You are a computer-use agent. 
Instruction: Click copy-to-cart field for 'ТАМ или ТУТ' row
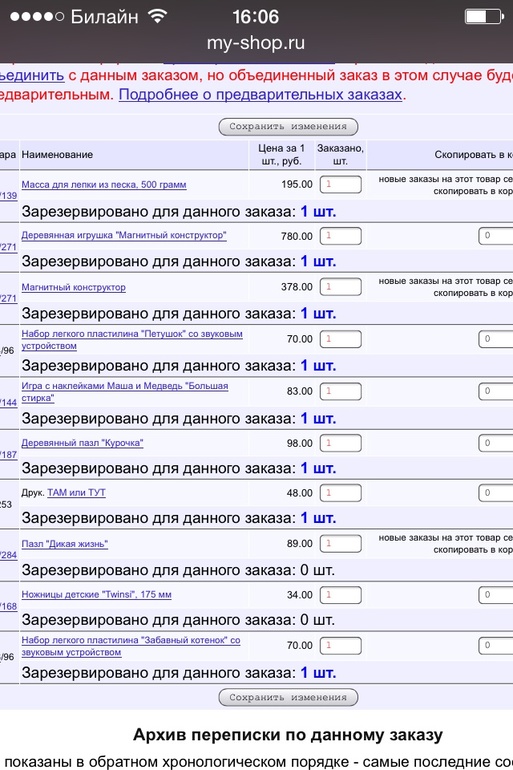coord(496,493)
